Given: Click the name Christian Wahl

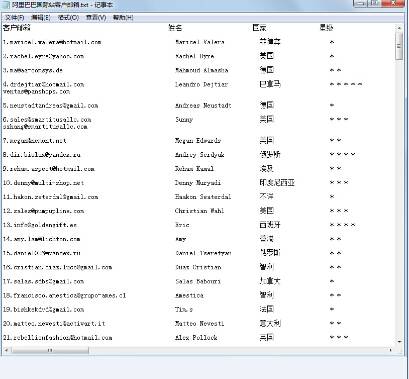Looking at the screenshot, I should point(199,211).
